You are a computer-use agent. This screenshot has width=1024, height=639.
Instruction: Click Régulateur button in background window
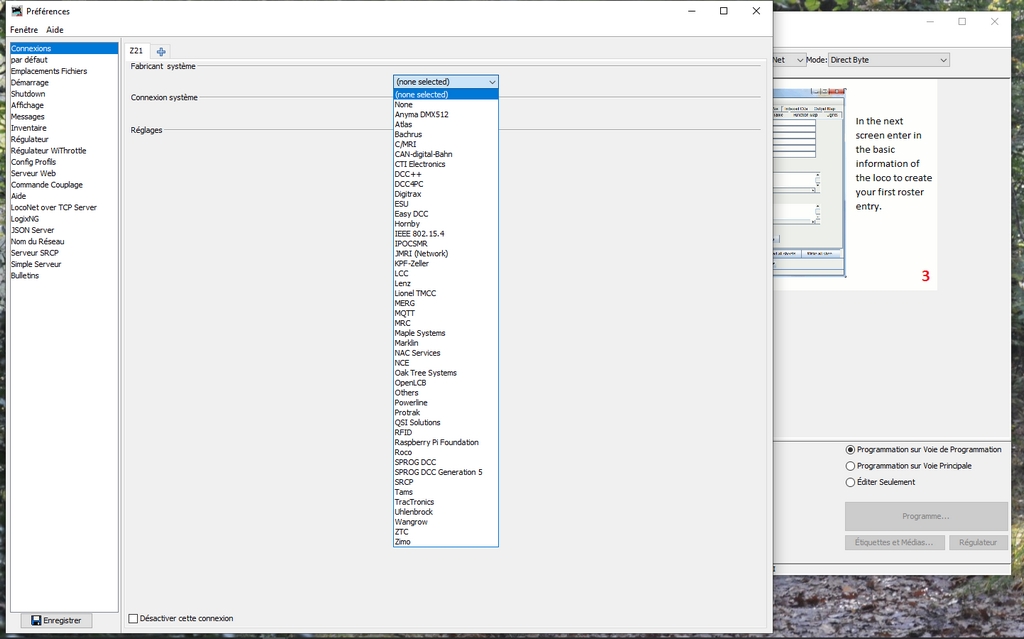[978, 542]
